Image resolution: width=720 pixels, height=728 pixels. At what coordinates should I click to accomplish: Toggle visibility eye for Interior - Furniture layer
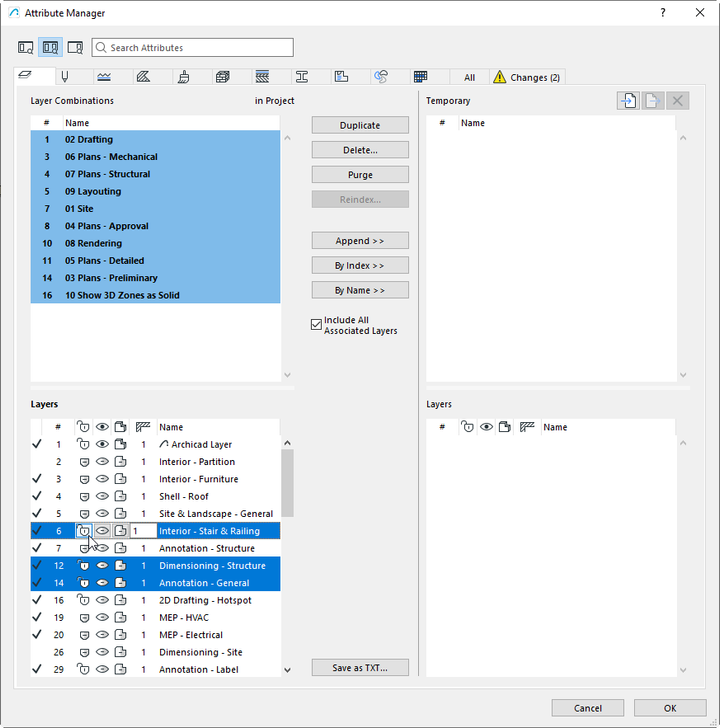tap(102, 479)
